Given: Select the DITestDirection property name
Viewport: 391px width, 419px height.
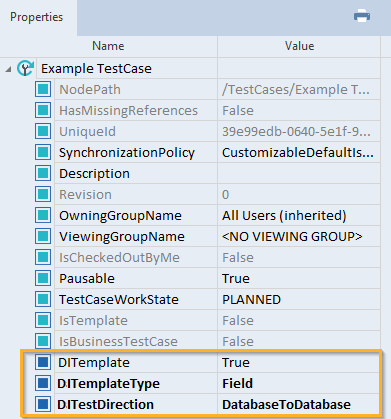Looking at the screenshot, I should pos(105,404).
